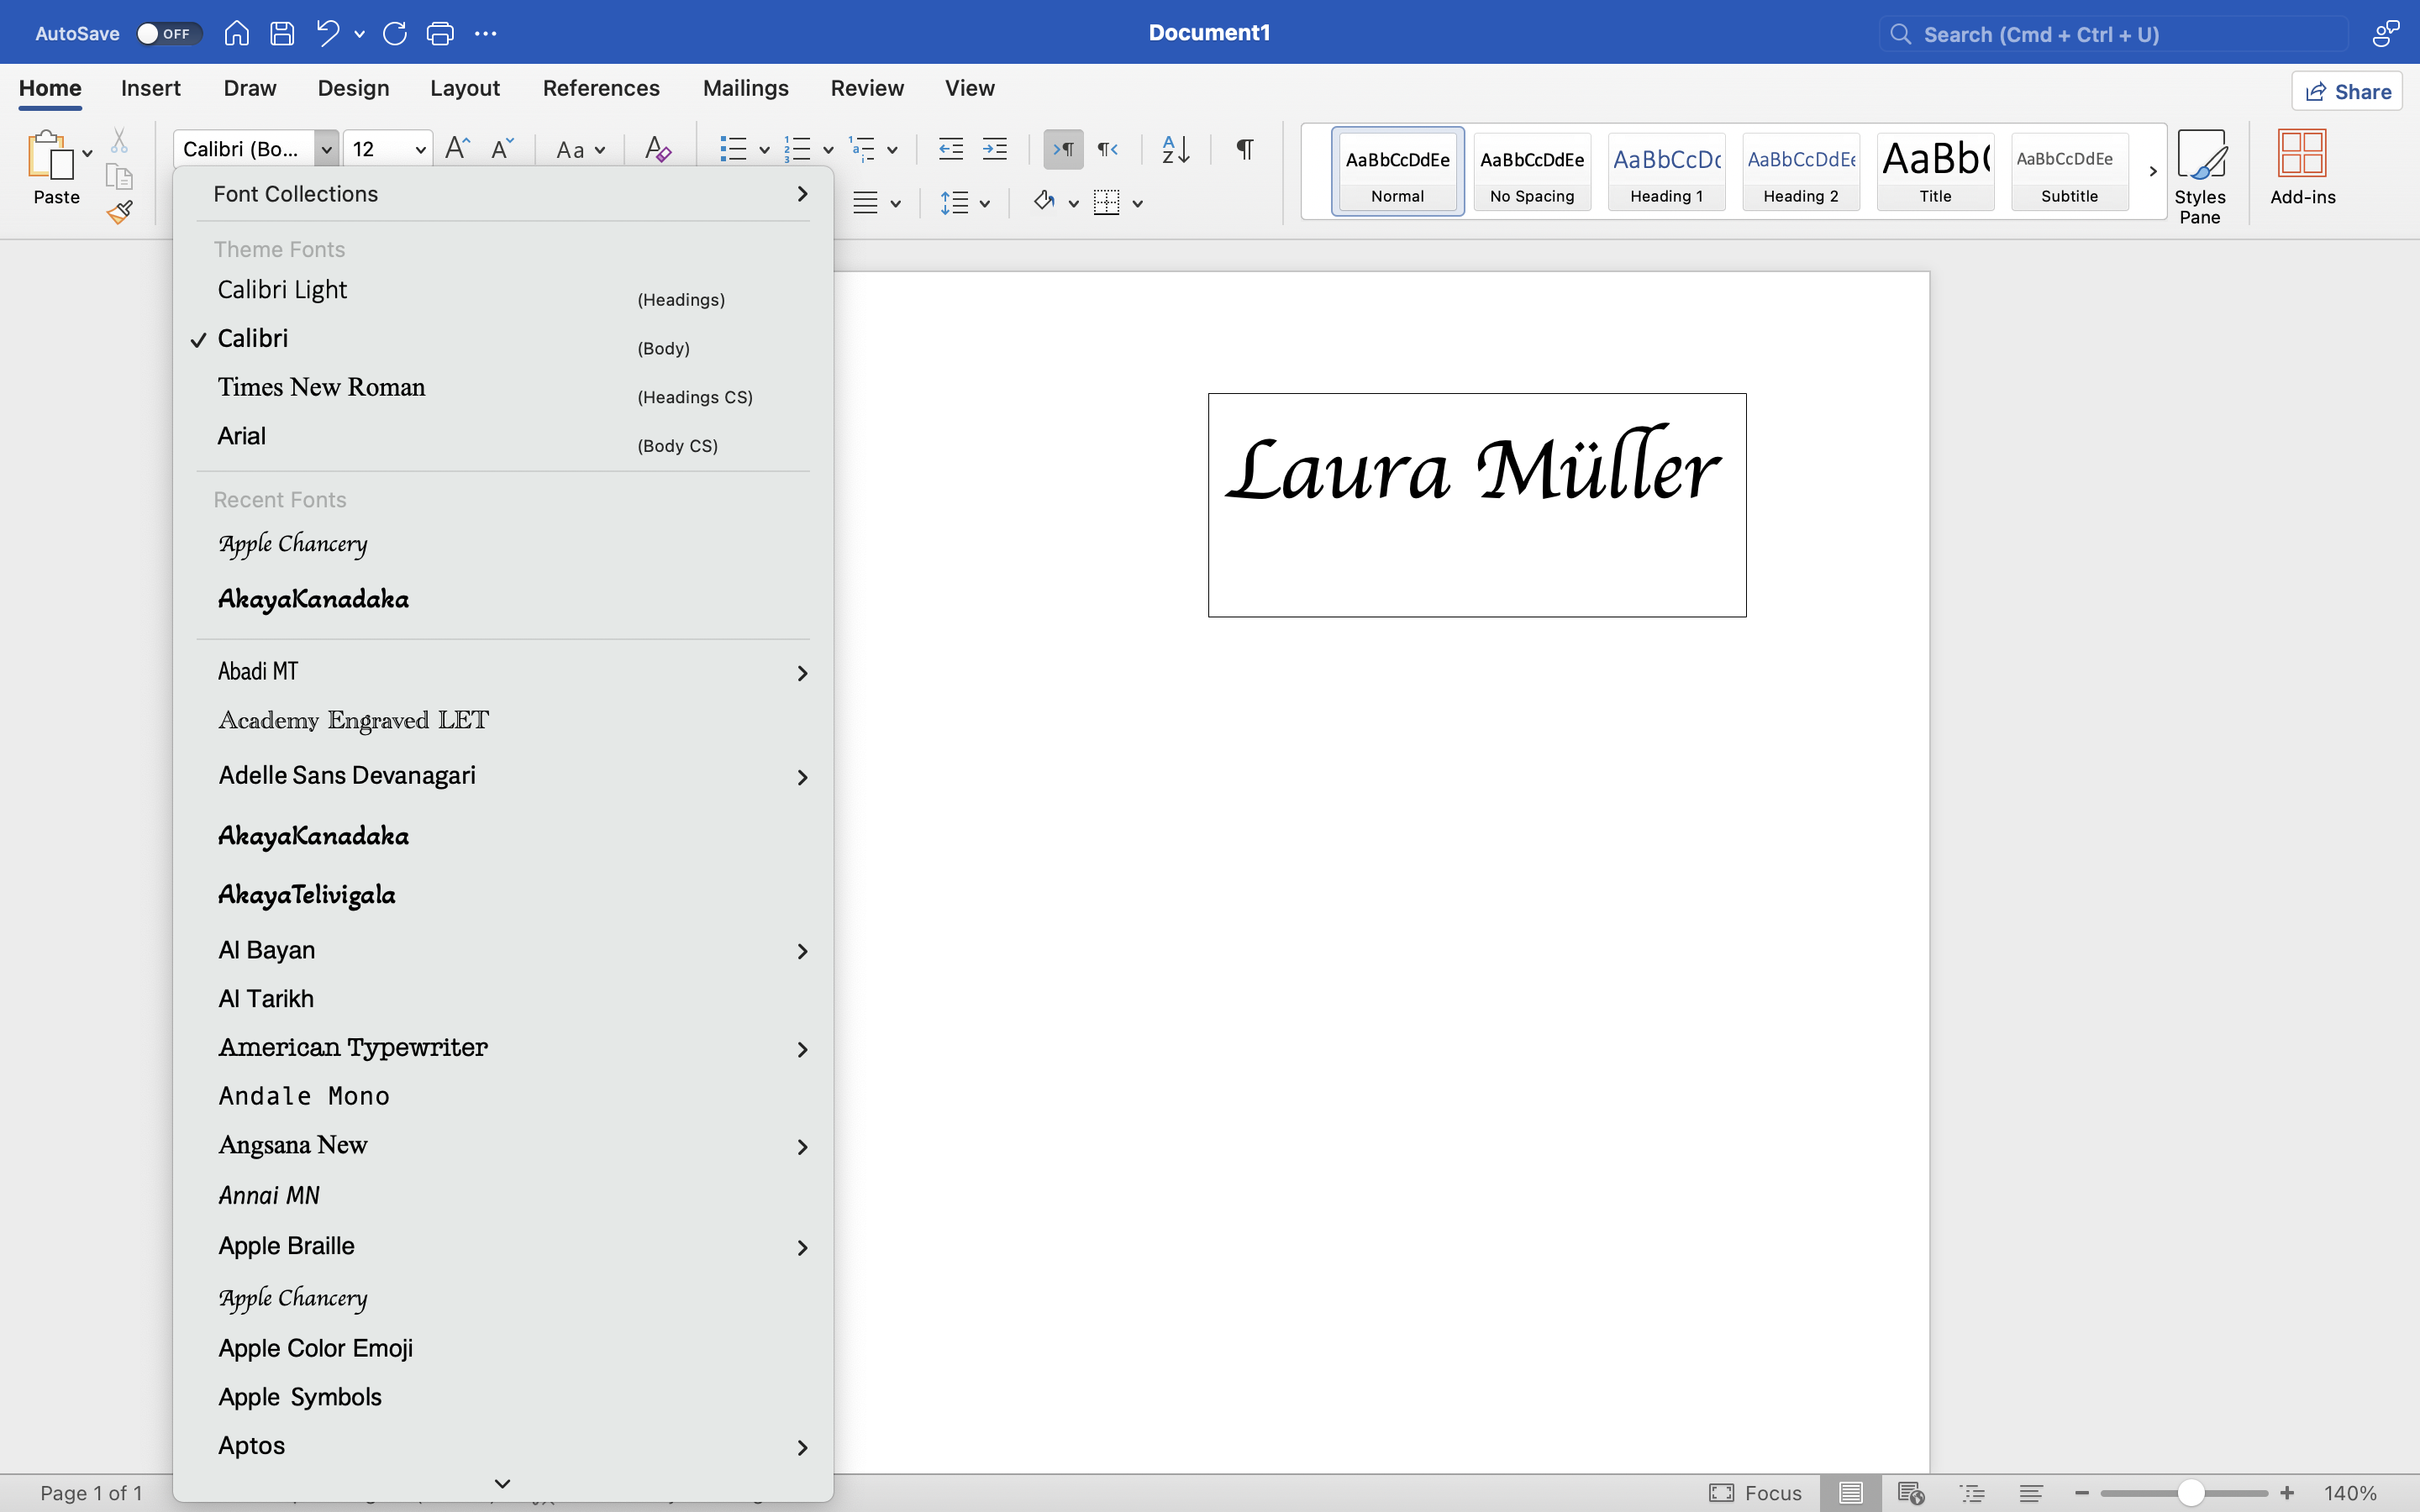
Task: Apply the No Spacing style
Action: coord(1532,171)
